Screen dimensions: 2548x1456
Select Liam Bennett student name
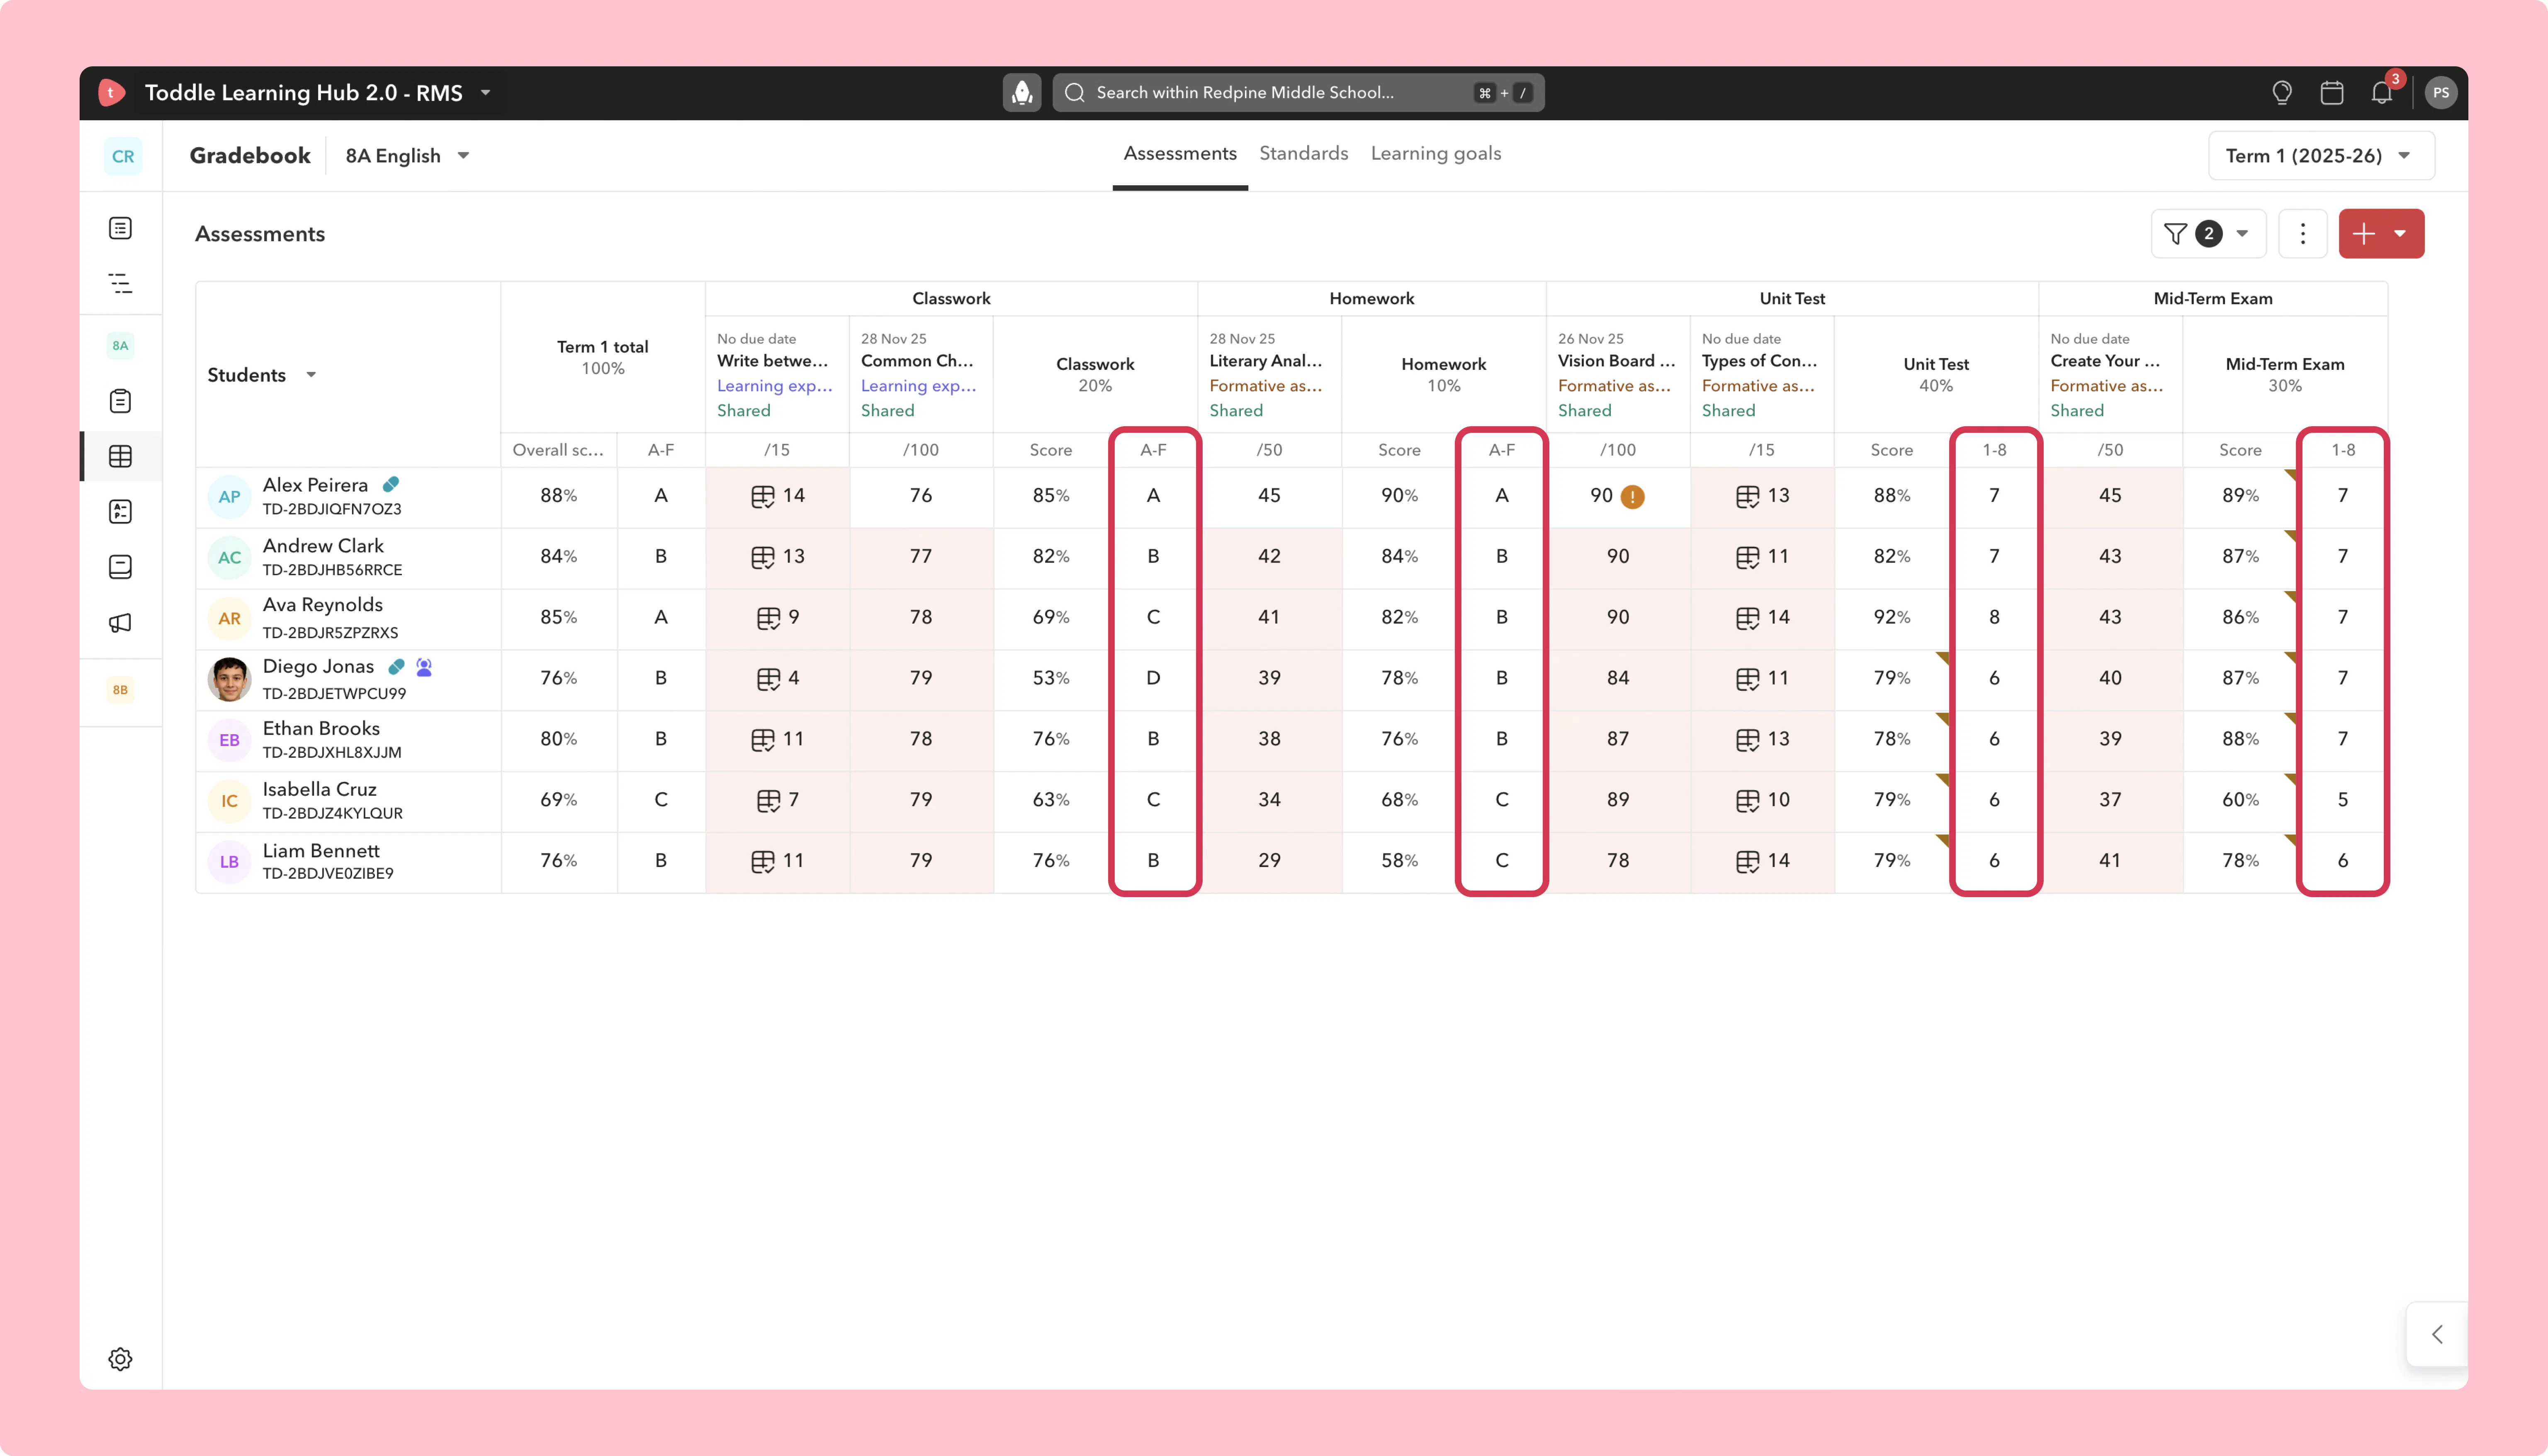click(x=321, y=851)
